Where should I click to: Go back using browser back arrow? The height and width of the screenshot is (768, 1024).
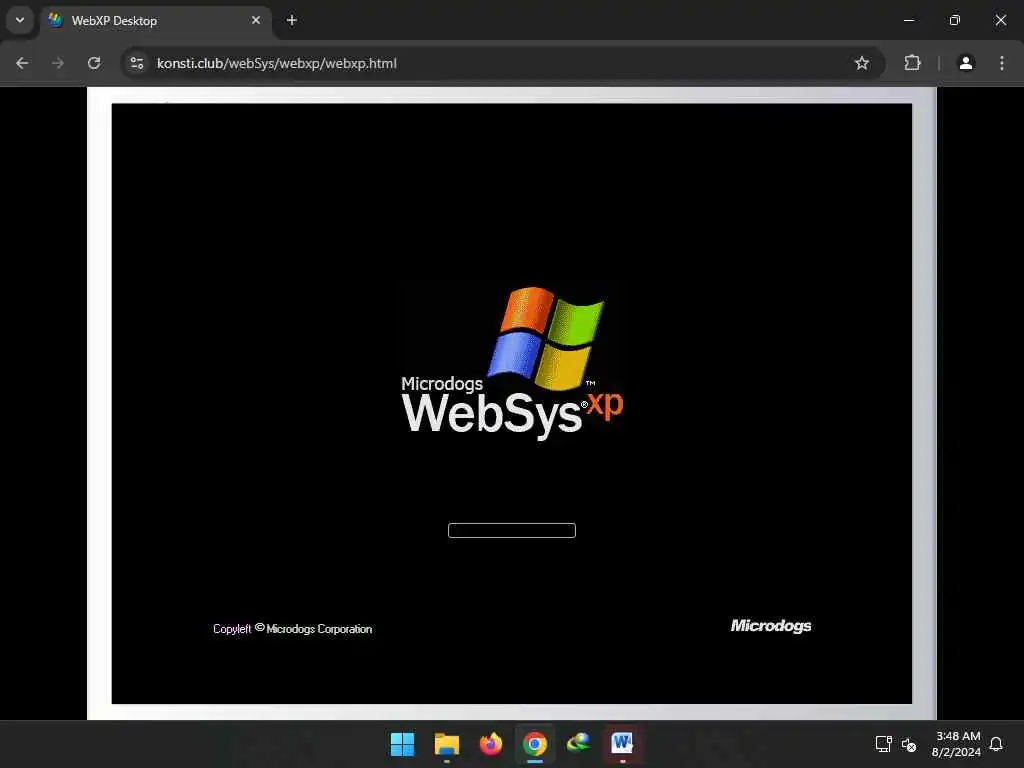[22, 63]
